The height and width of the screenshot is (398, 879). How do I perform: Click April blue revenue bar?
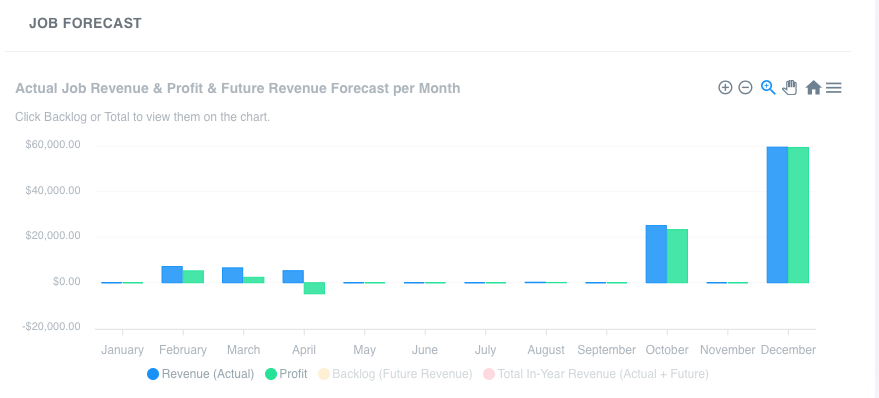(293, 276)
